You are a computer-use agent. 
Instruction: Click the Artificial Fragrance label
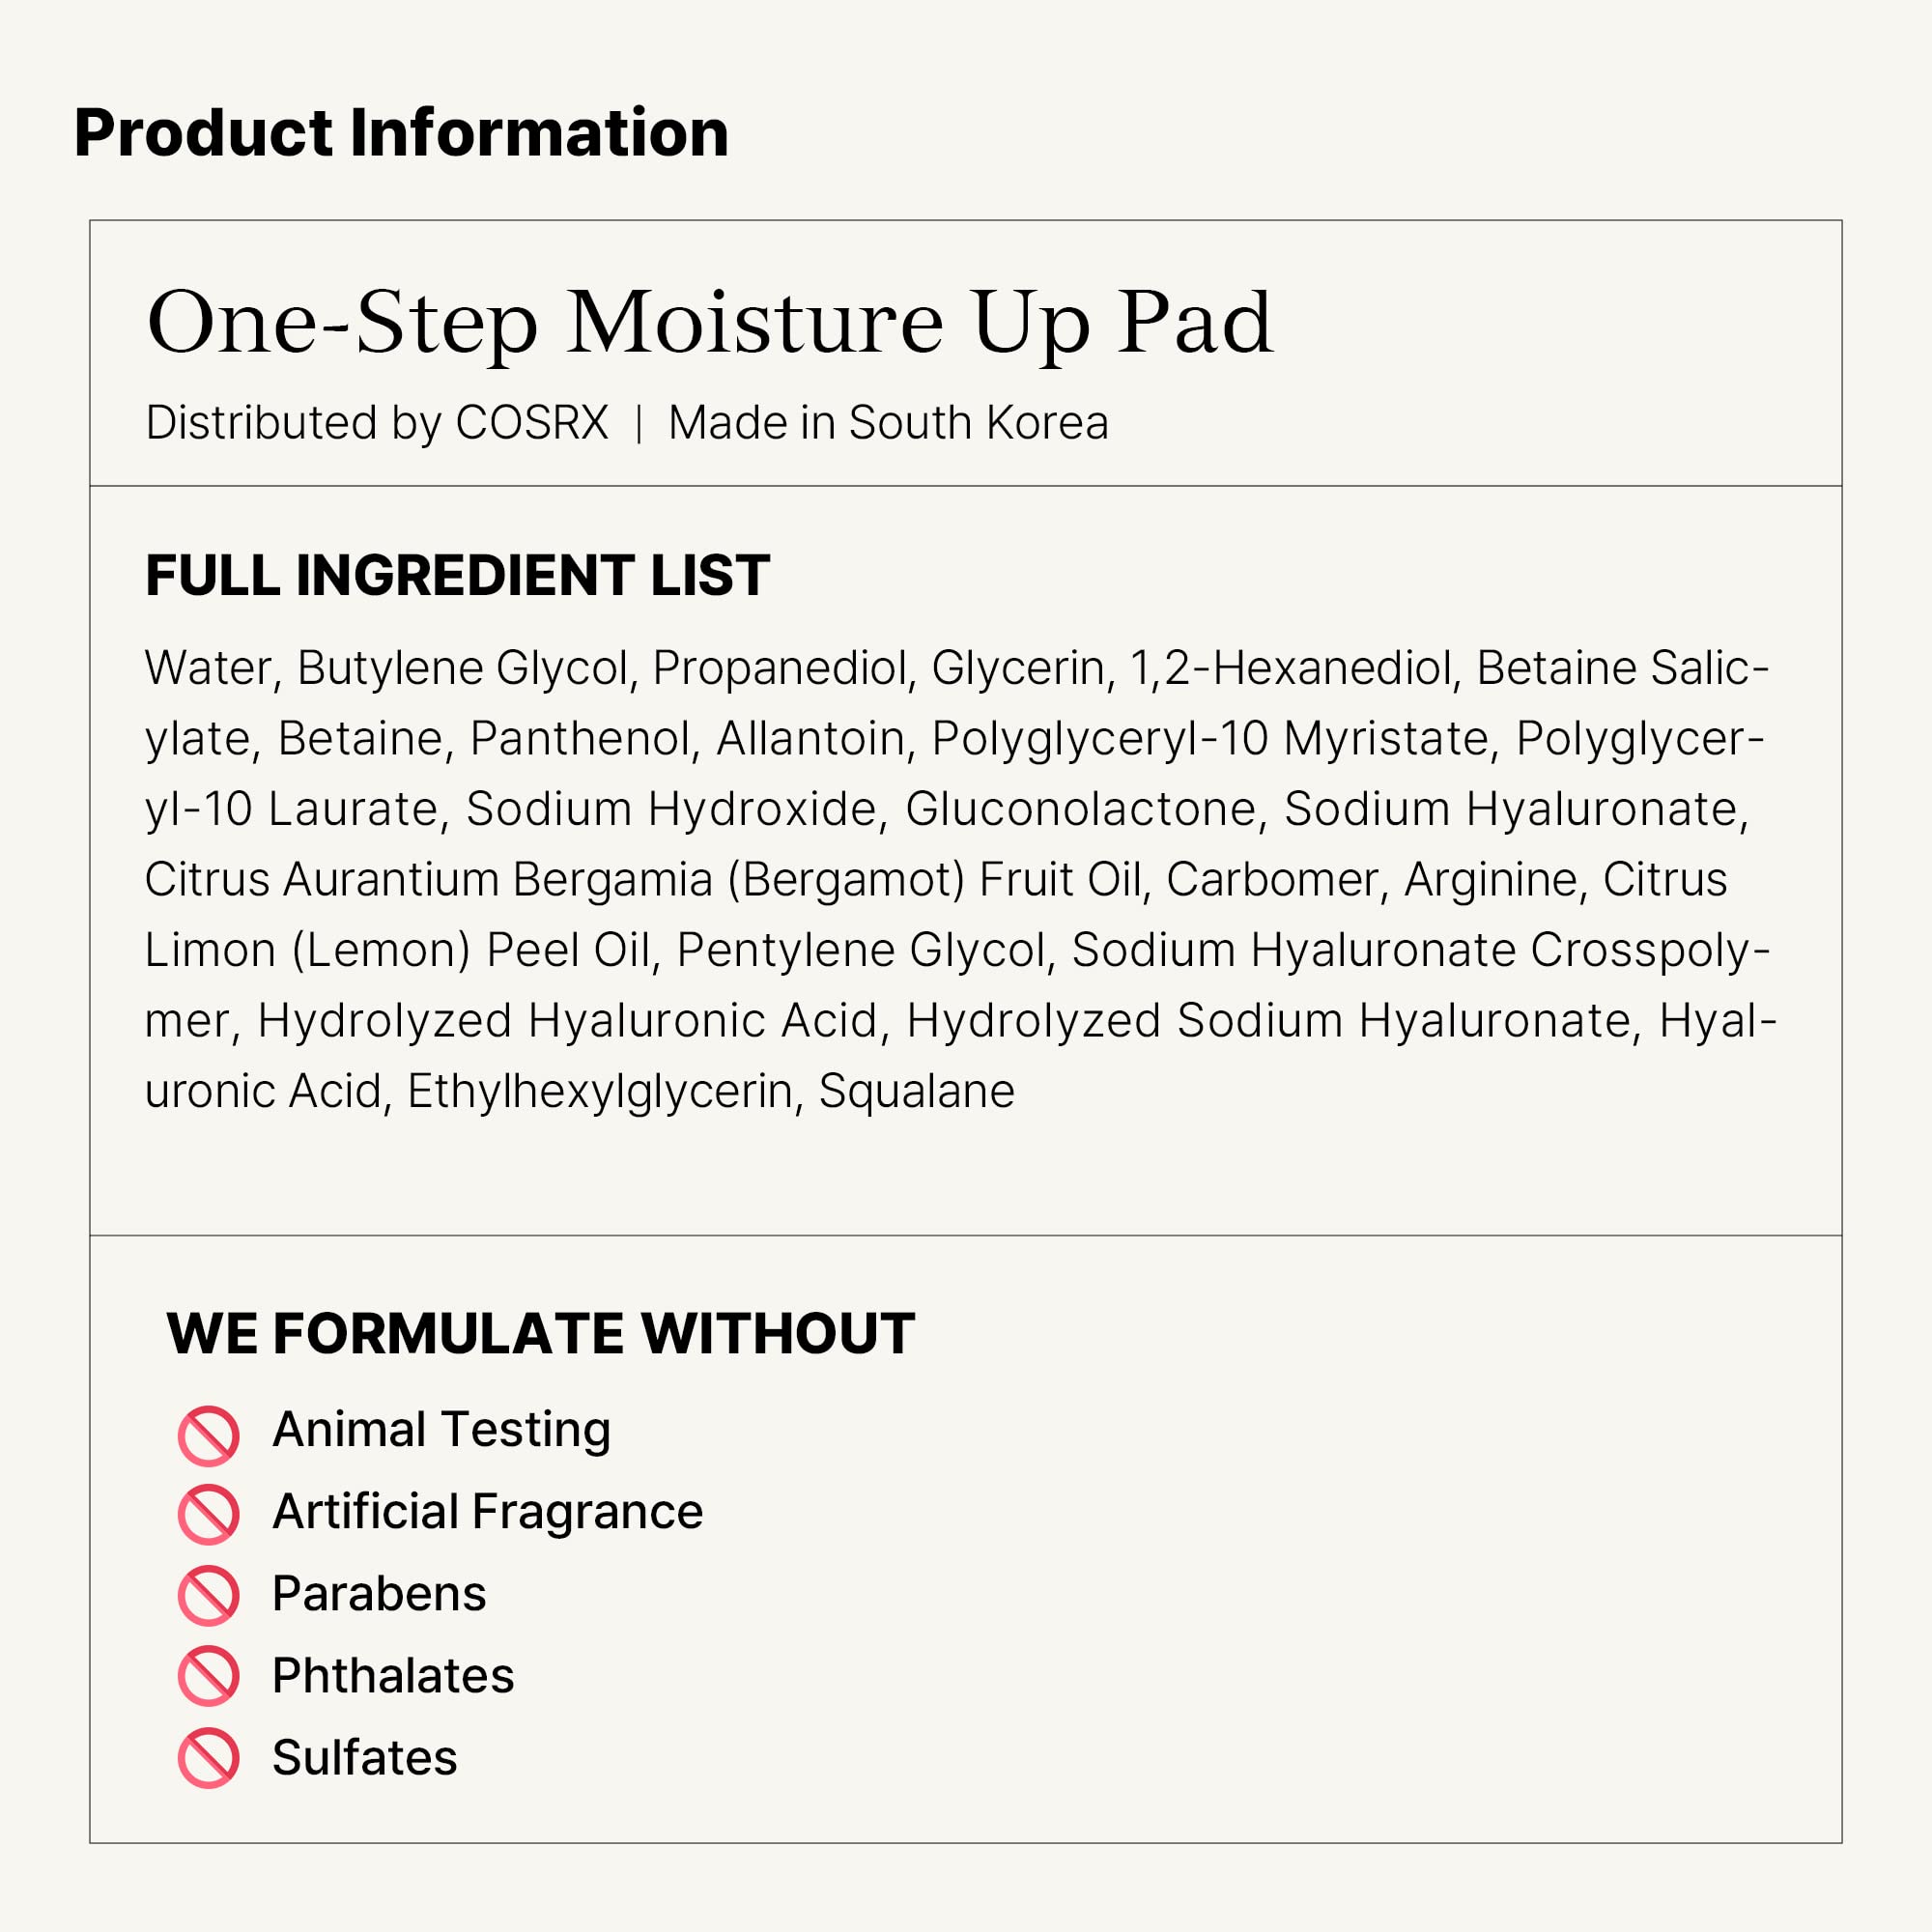(487, 1511)
